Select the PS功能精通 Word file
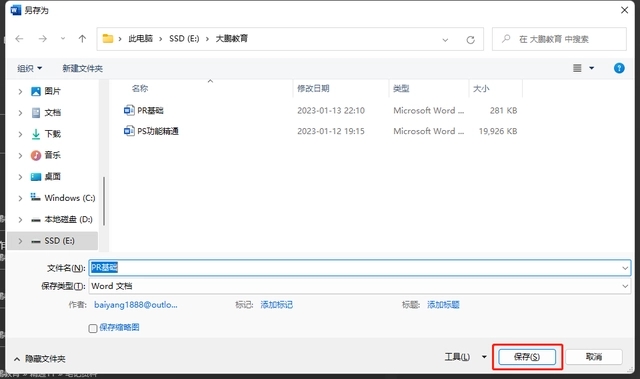Image resolution: width=640 pixels, height=379 pixels. coord(158,131)
